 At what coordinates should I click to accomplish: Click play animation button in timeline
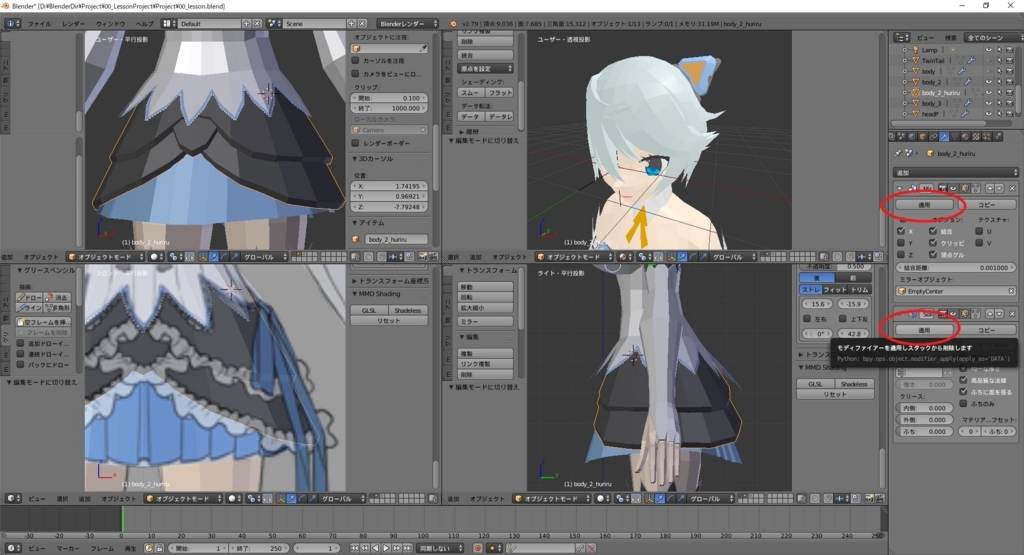(386, 548)
